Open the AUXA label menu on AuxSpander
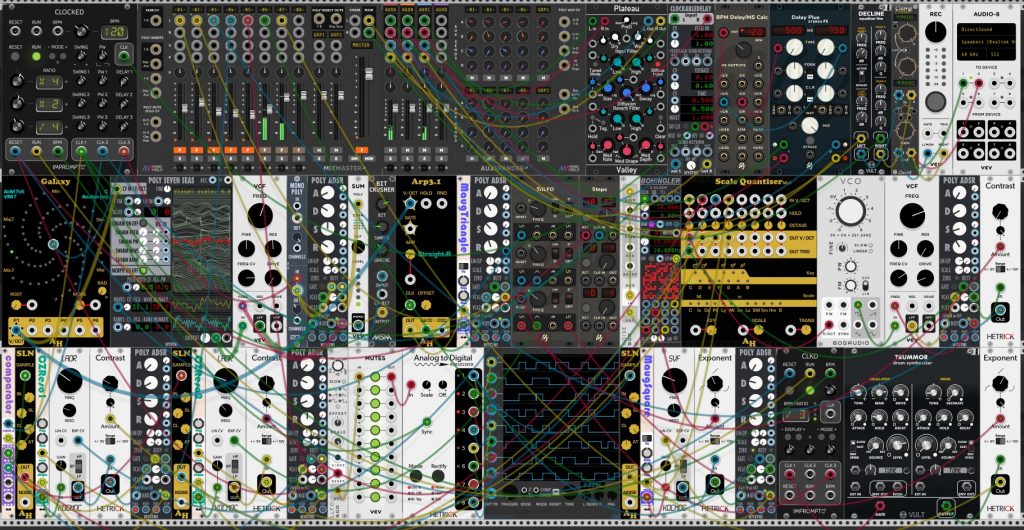 click(391, 12)
